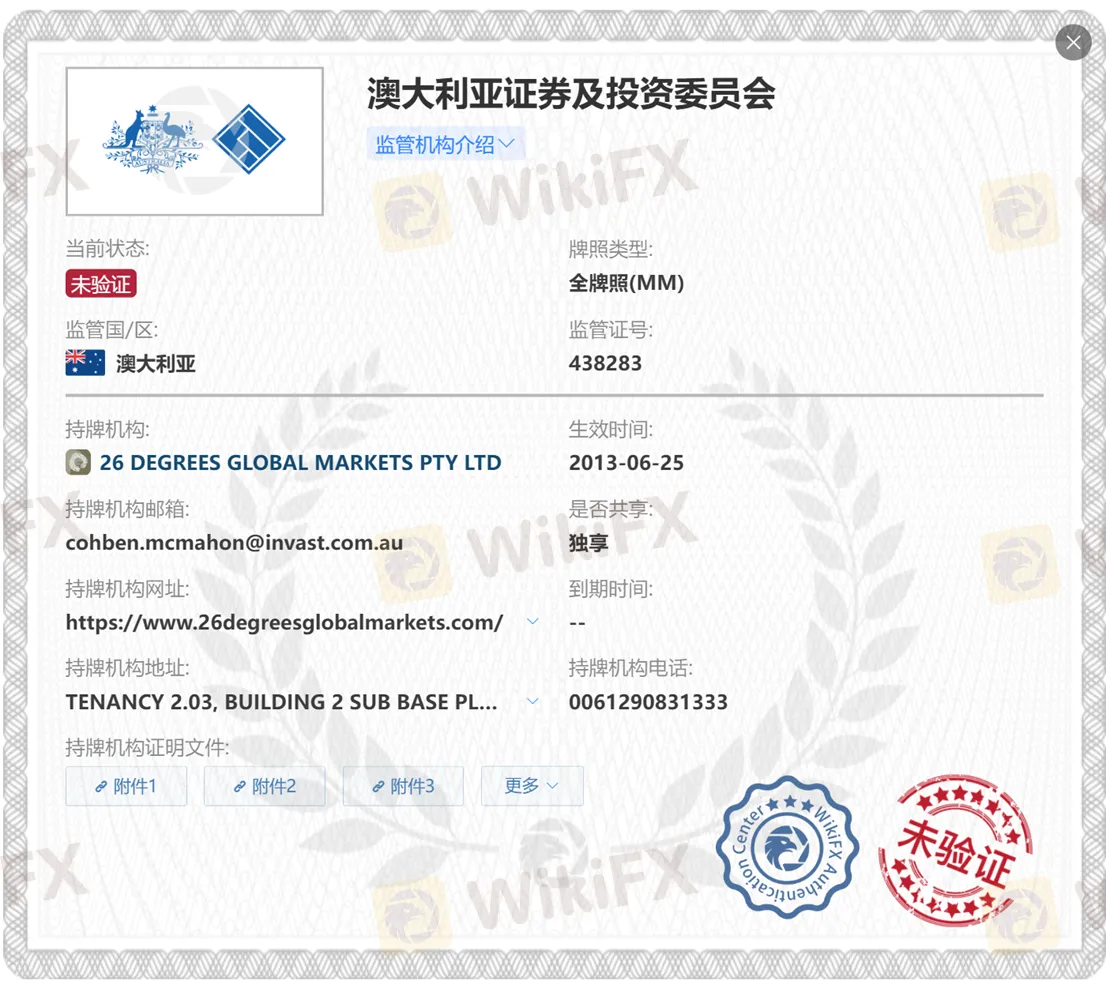Image resolution: width=1106 pixels, height=985 pixels.
Task: Open attachment 附件1
Action: (126, 786)
